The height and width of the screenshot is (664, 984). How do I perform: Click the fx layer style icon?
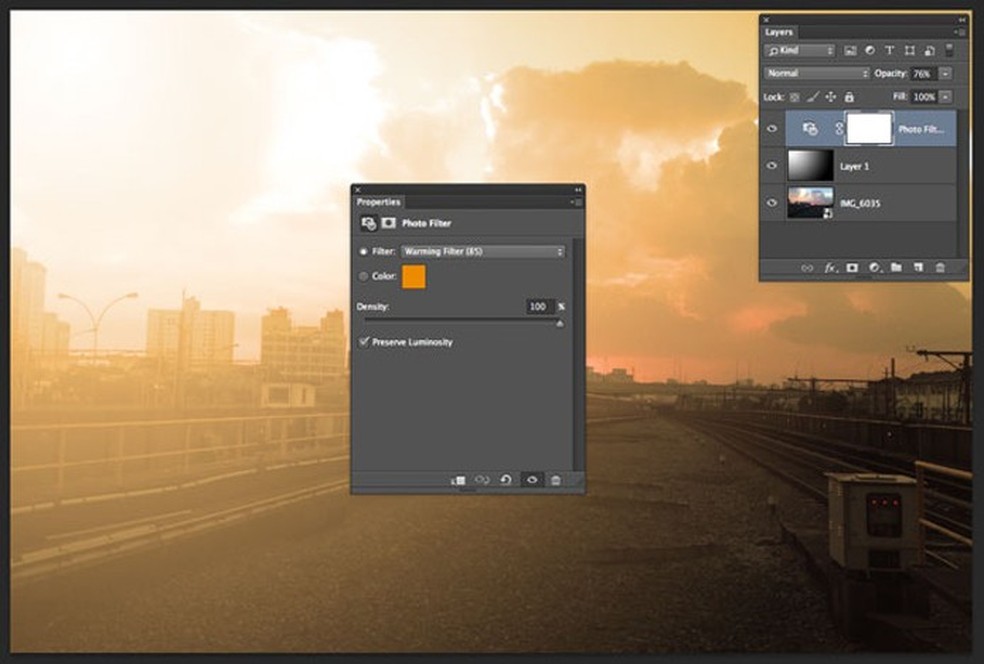coord(830,268)
